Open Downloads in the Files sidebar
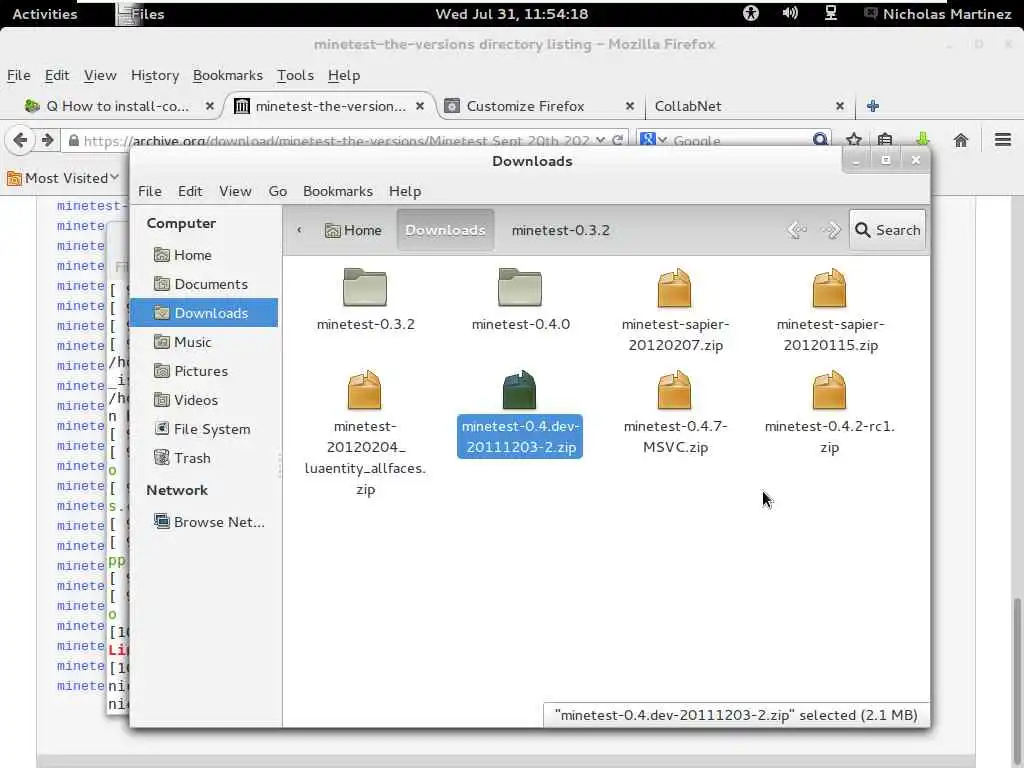 click(x=204, y=313)
